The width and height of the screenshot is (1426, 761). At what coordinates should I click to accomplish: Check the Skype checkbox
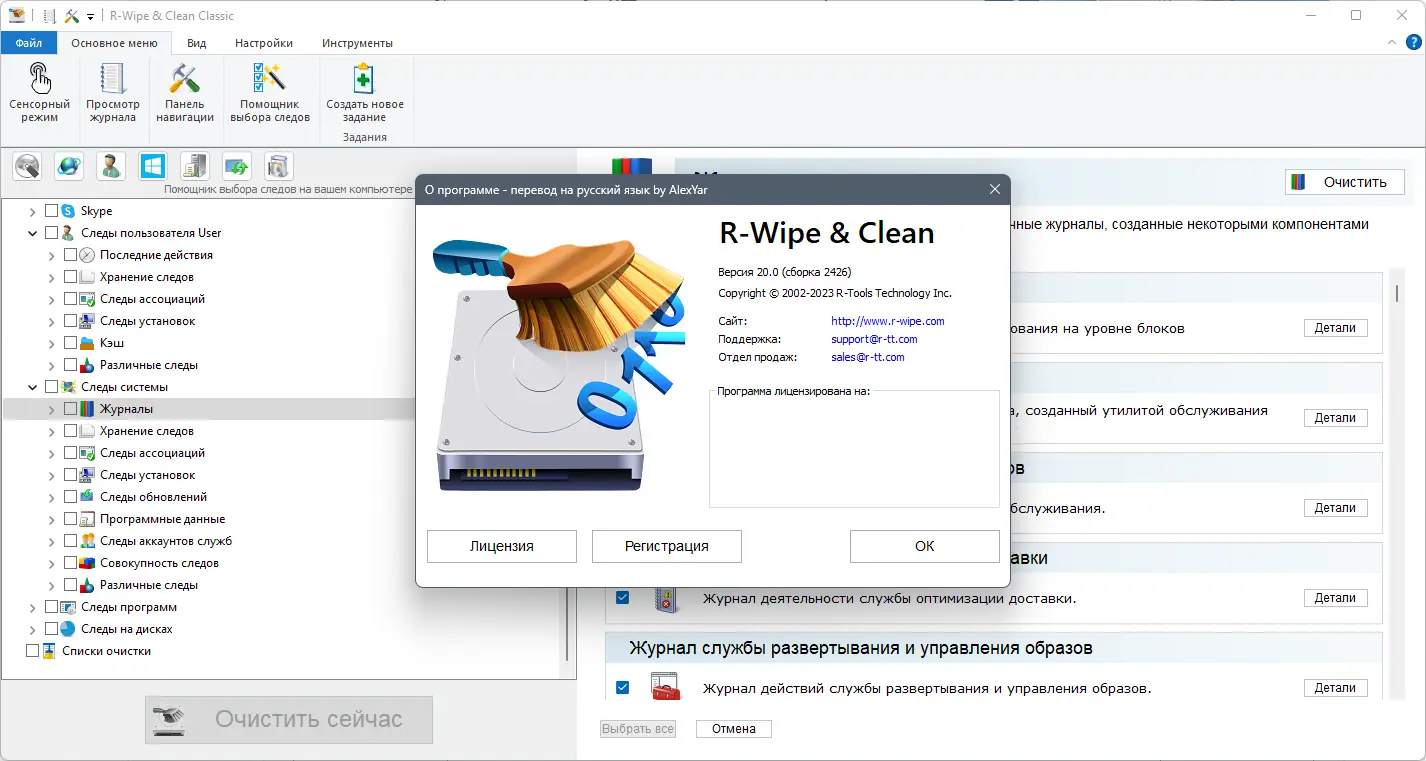click(x=51, y=211)
